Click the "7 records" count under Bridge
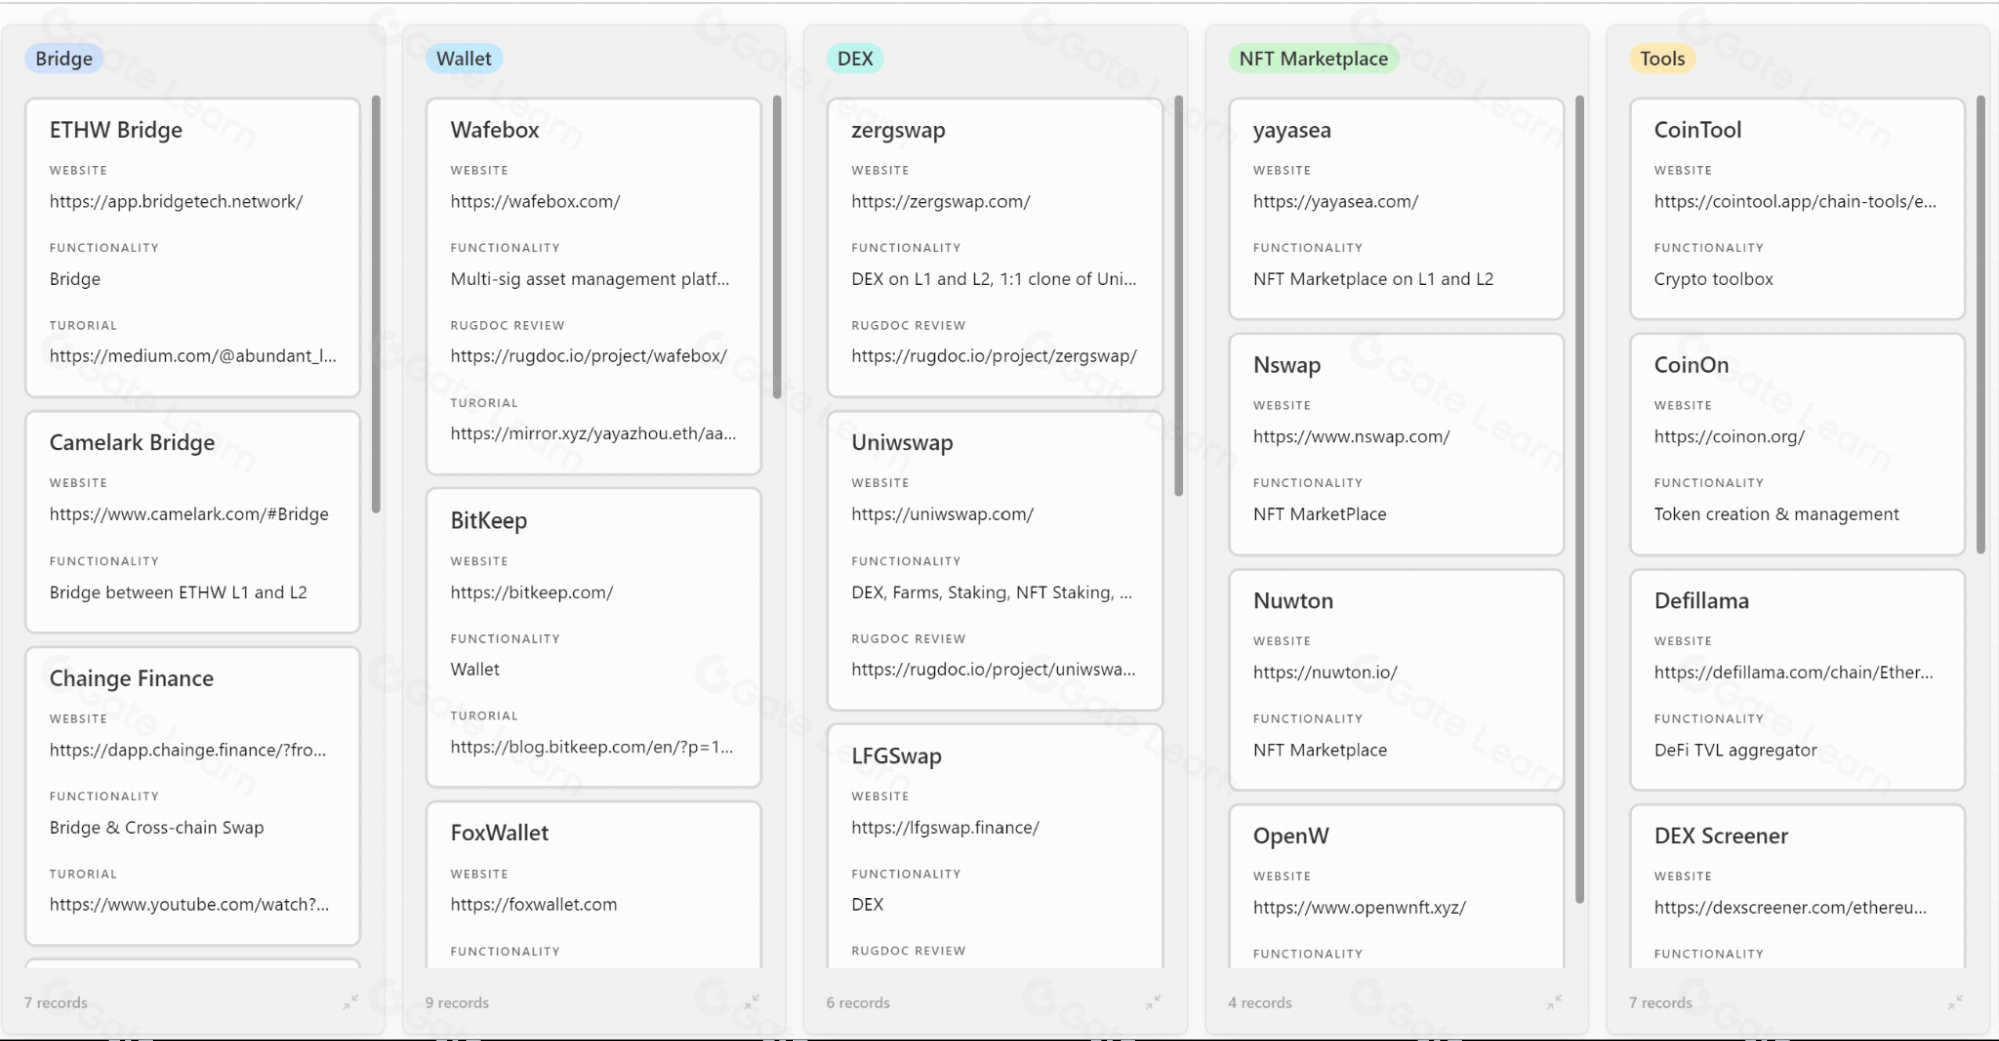The height and width of the screenshot is (1041, 1999). 56,1002
